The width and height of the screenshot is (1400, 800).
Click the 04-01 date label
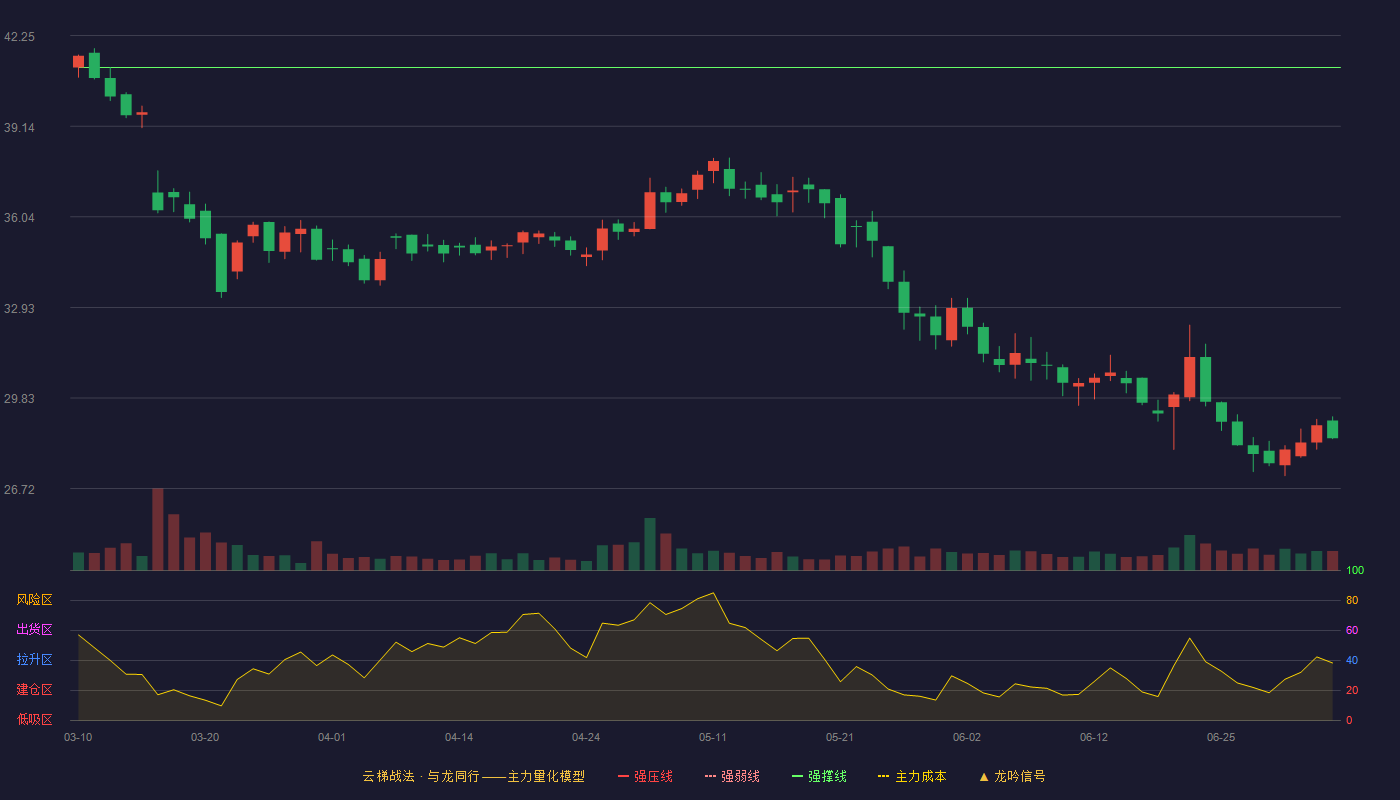tap(332, 737)
